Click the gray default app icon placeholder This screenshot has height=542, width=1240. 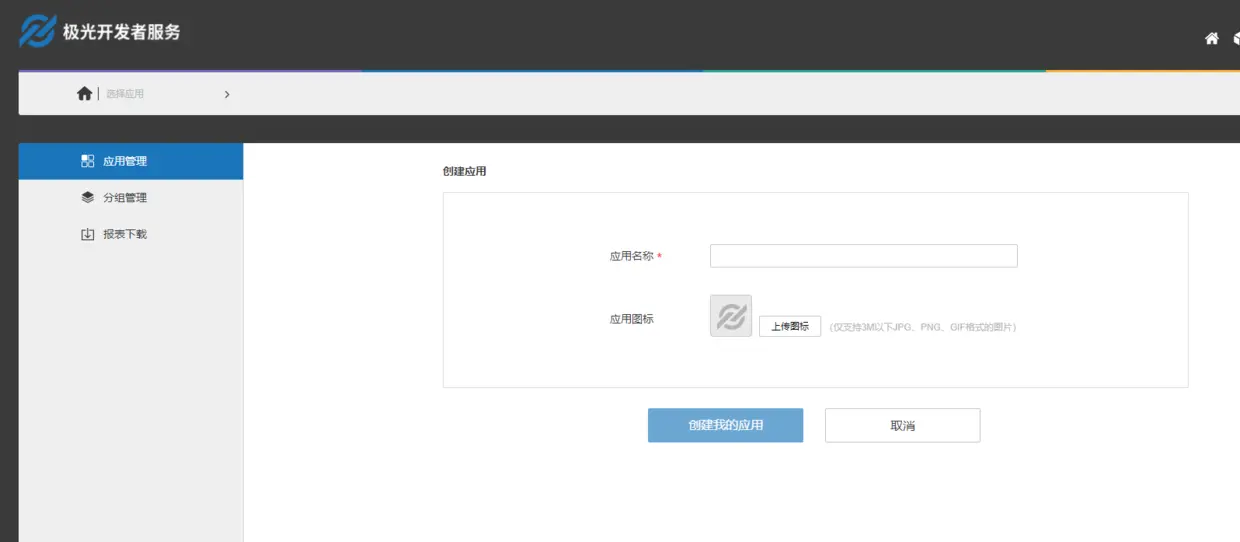point(731,316)
